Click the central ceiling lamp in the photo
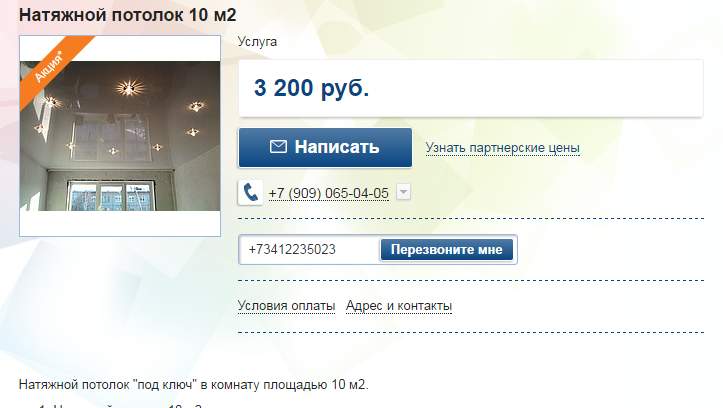Viewport: 723px width, 408px height. tap(130, 88)
